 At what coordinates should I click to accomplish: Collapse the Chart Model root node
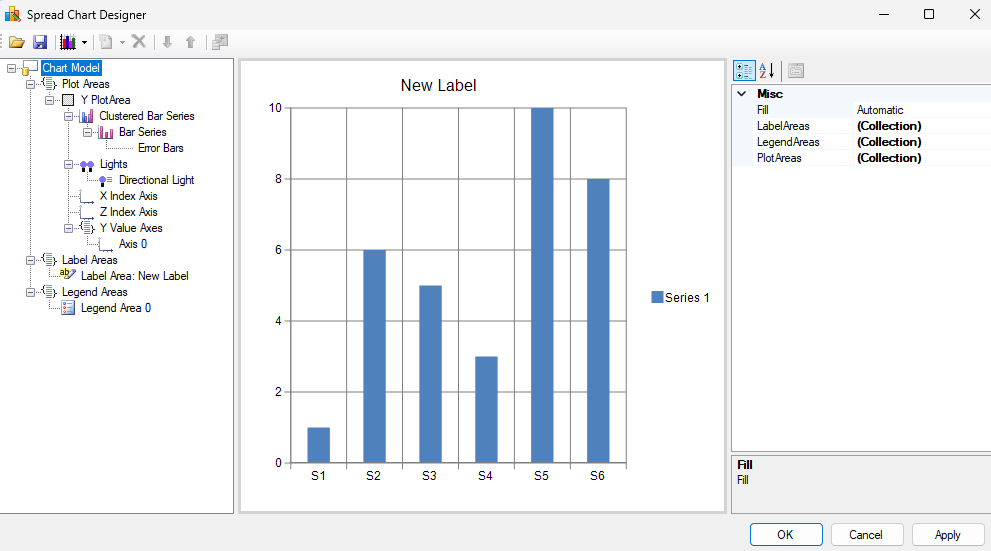click(11, 68)
